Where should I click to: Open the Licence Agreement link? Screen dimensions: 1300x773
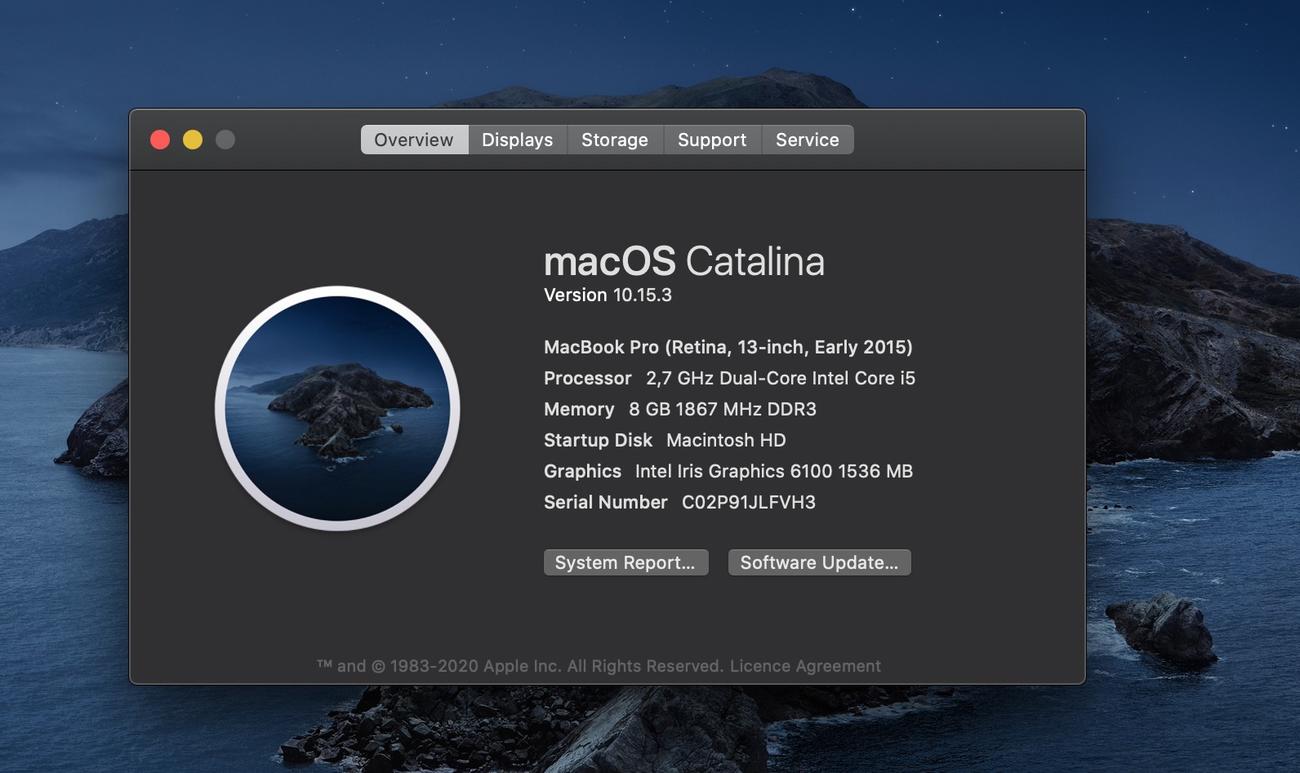(805, 666)
